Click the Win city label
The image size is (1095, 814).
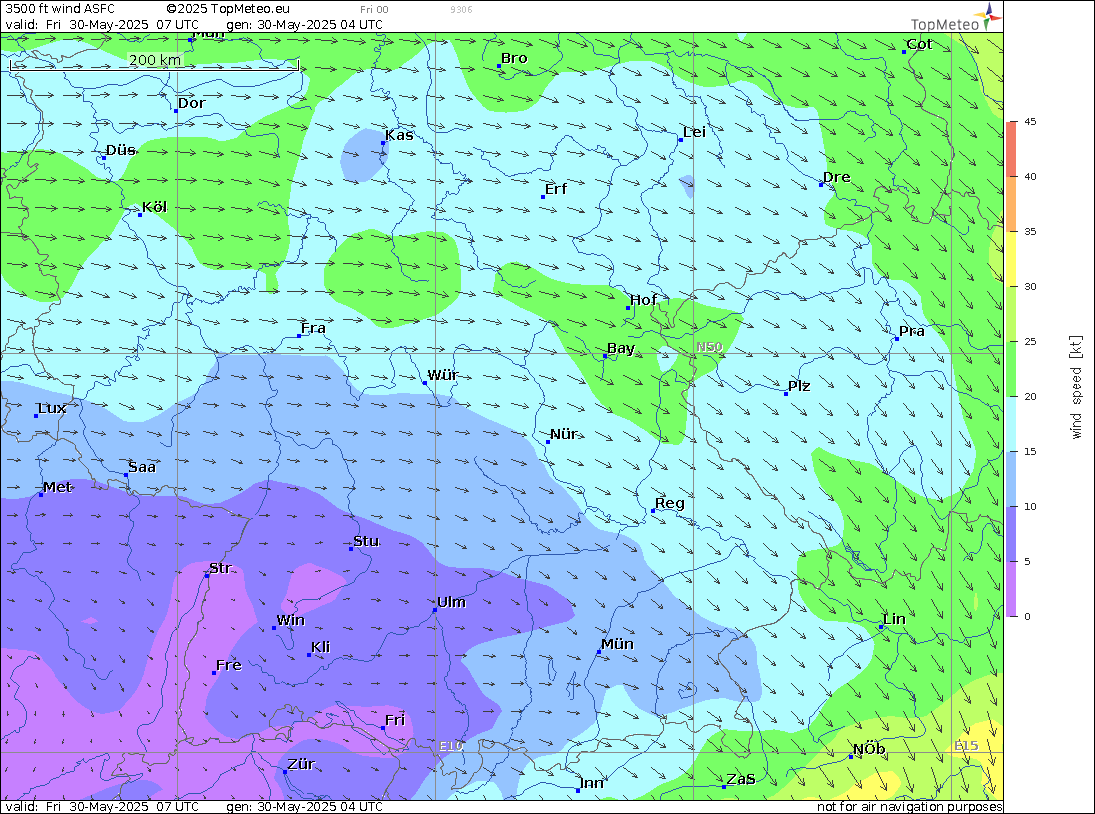click(x=291, y=621)
